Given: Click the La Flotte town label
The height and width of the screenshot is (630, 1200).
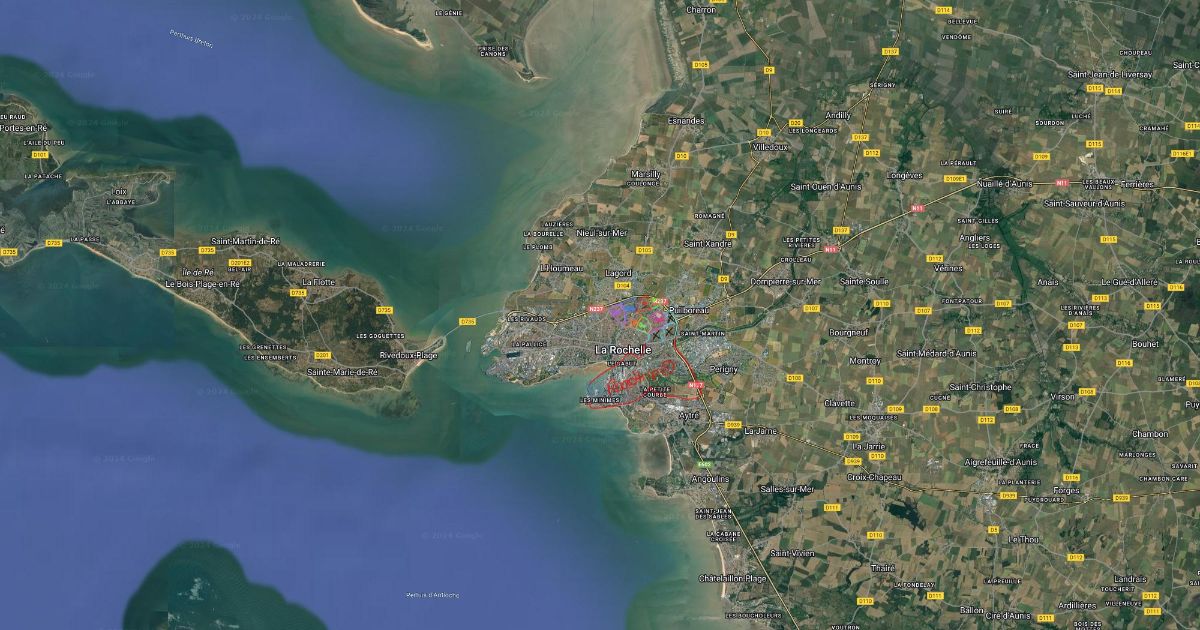Looking at the screenshot, I should (318, 282).
